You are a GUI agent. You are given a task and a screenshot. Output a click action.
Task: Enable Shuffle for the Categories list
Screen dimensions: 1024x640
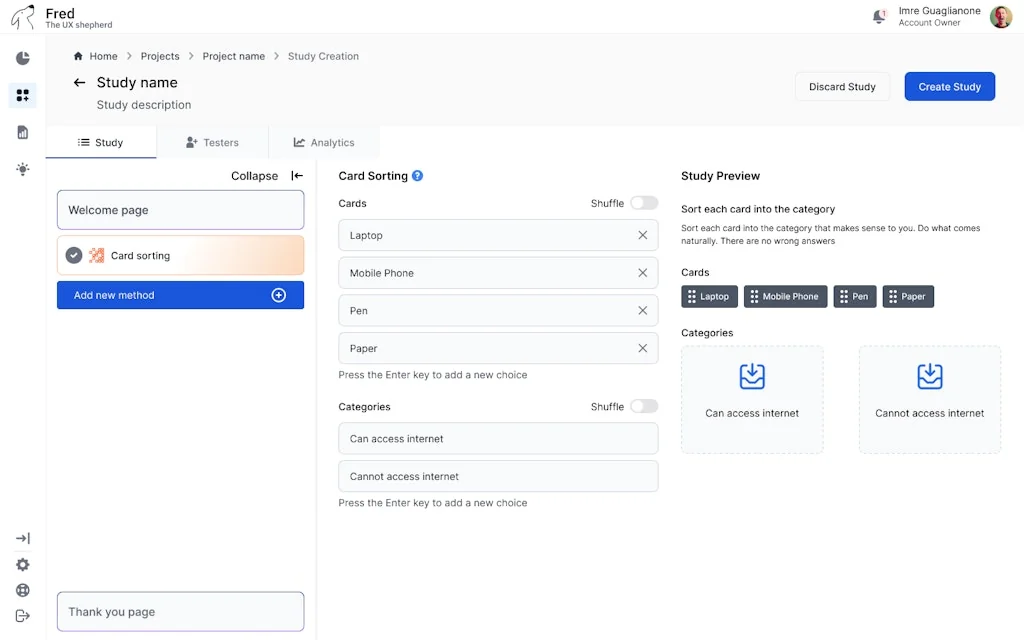(644, 405)
